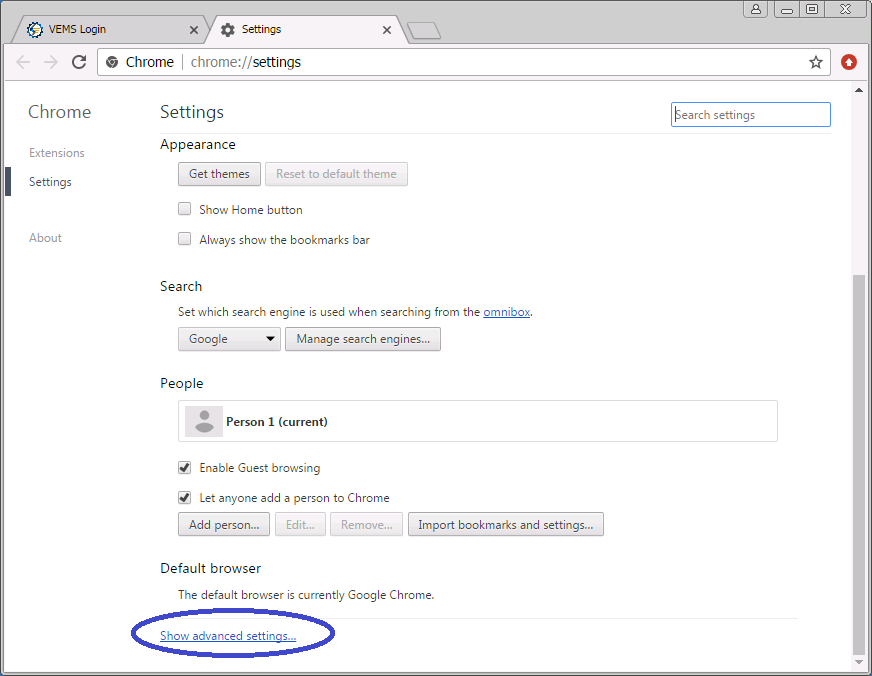The width and height of the screenshot is (872, 676).
Task: Open About in the left sidebar
Action: pyautogui.click(x=45, y=238)
